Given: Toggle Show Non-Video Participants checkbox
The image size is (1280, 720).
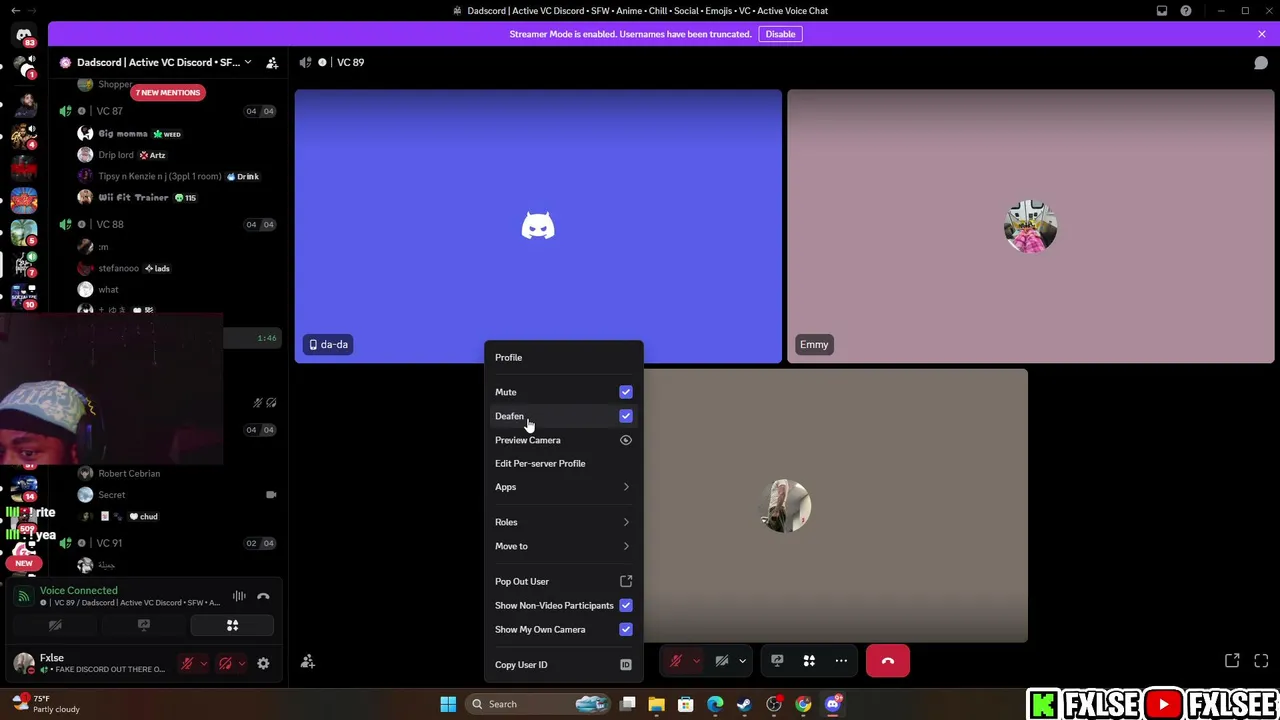Looking at the screenshot, I should (626, 605).
